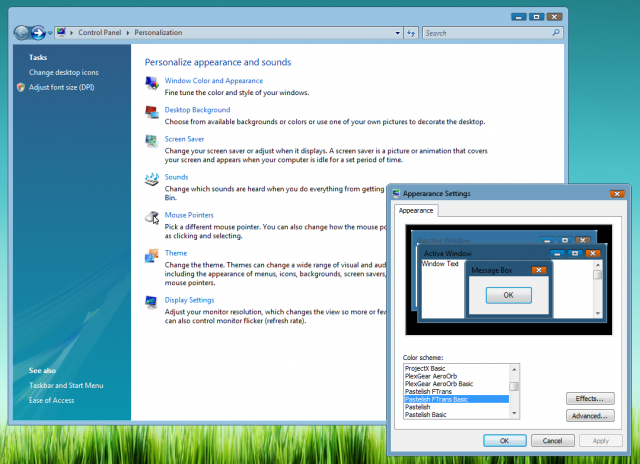Click Control Panel breadcrumb in address bar

click(x=100, y=32)
